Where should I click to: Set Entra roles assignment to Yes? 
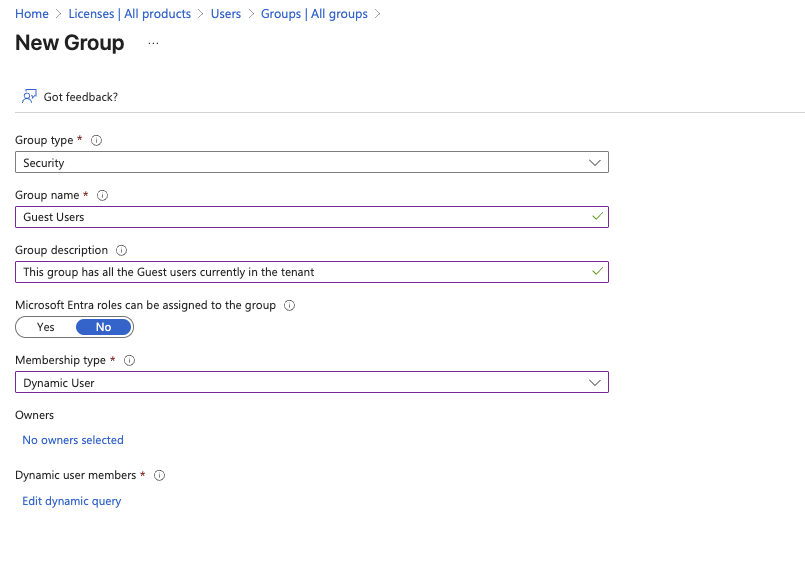pos(46,327)
